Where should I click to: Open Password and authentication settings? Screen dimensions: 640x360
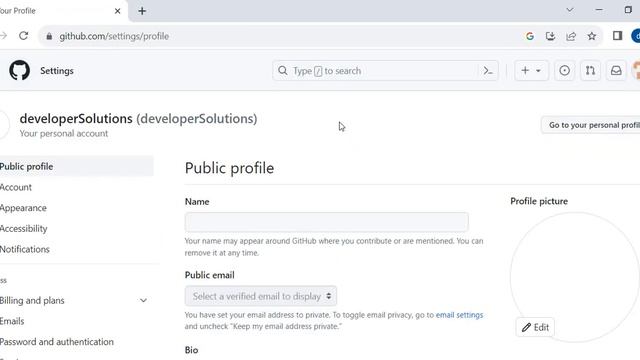57,342
